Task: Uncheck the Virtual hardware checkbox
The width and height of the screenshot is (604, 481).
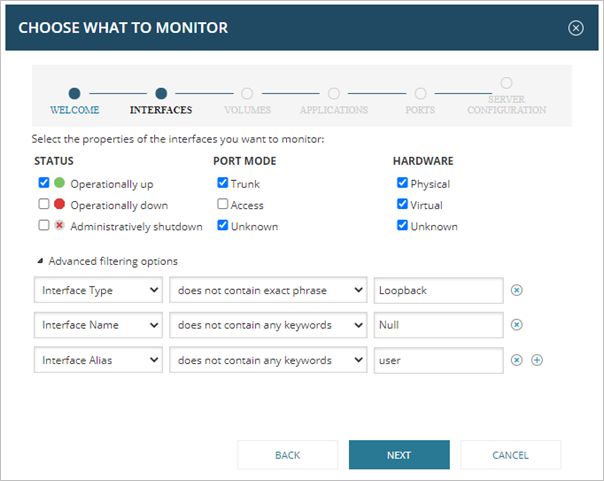Action: [402, 204]
